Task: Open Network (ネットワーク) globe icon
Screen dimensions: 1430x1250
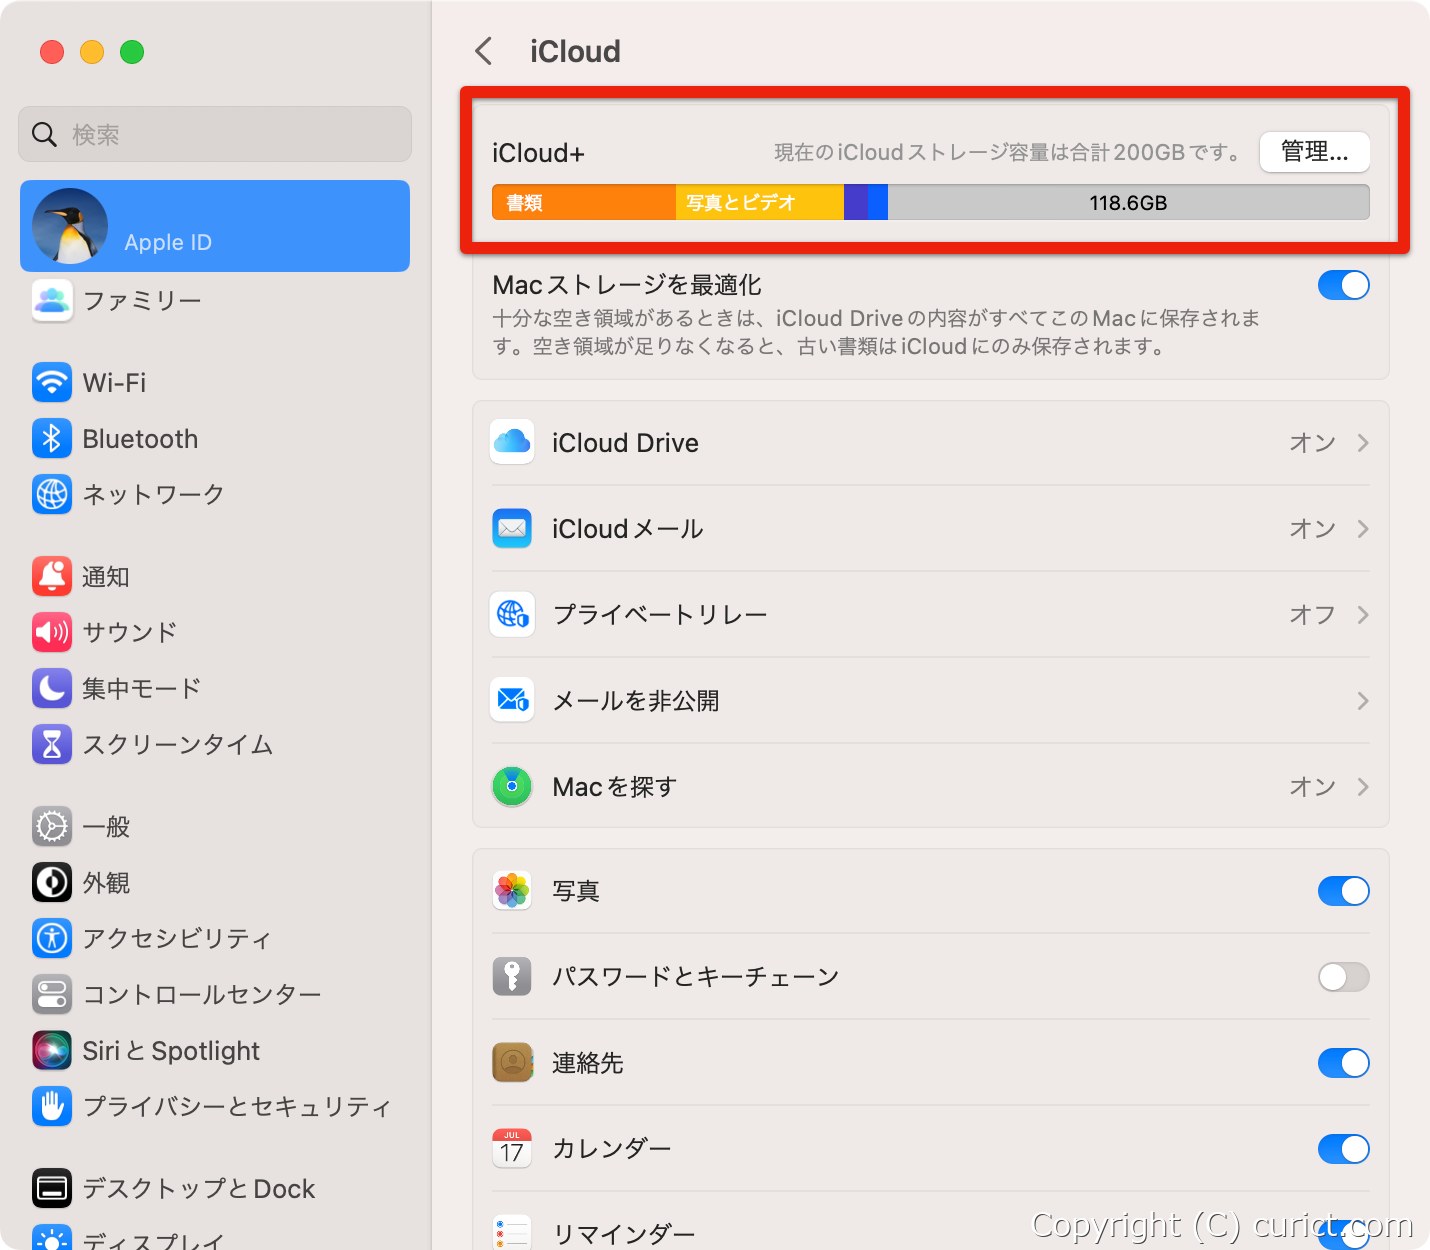Action: coord(52,494)
